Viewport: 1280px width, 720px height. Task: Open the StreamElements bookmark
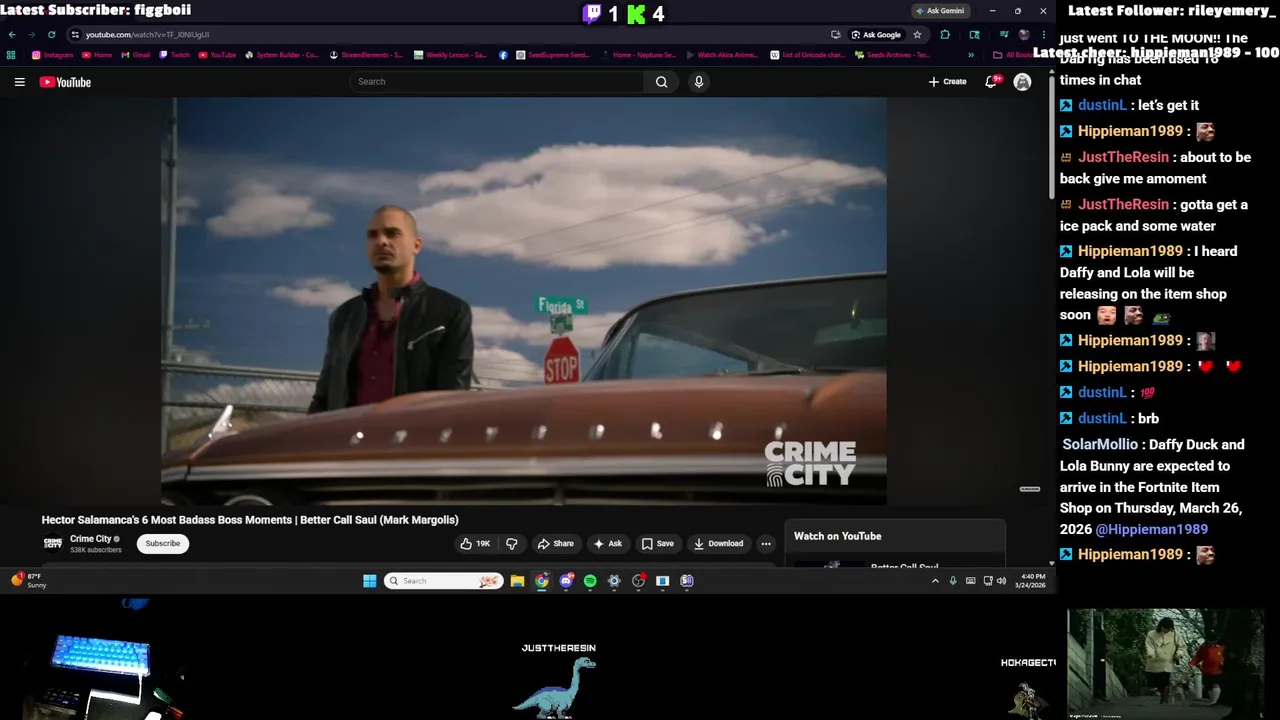[366, 55]
